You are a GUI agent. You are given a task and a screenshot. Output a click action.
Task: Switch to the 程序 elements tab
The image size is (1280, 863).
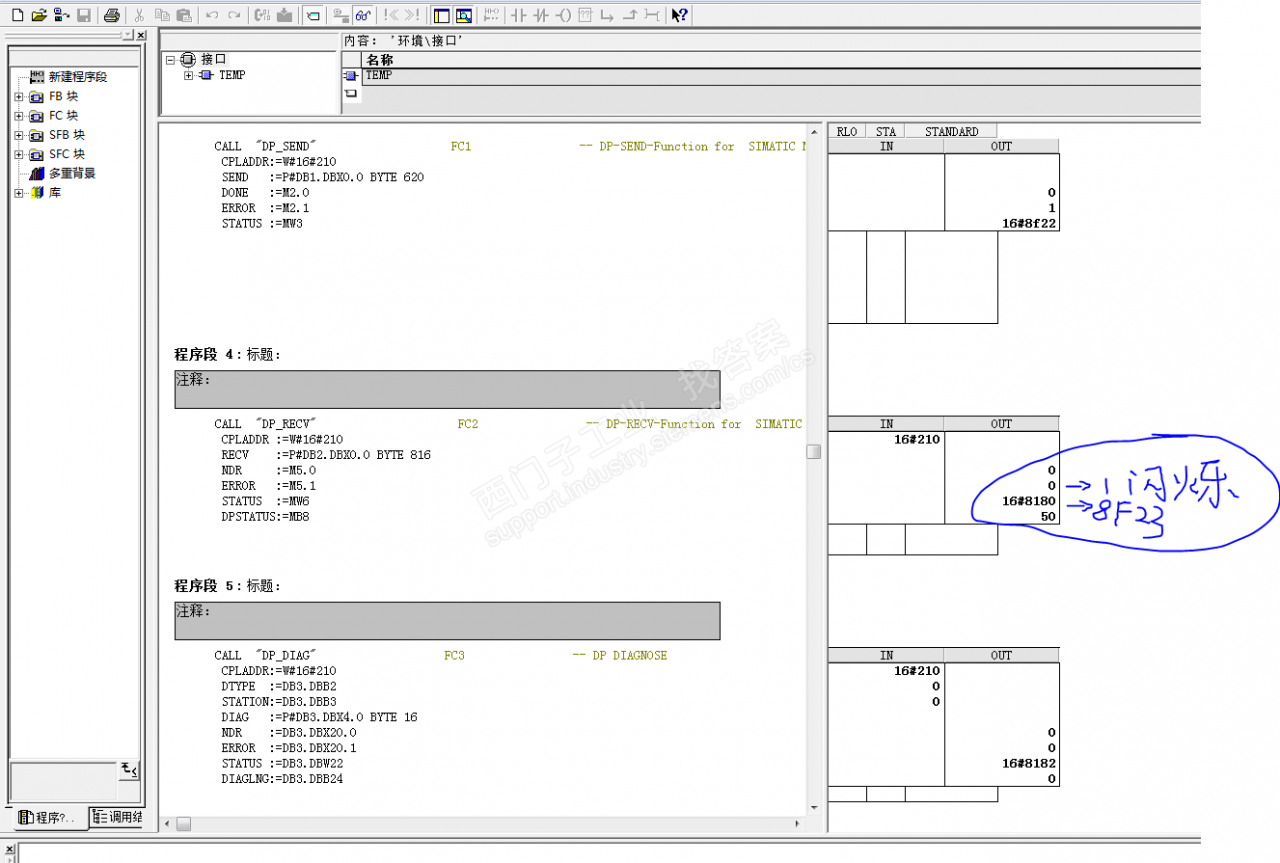pyautogui.click(x=49, y=817)
